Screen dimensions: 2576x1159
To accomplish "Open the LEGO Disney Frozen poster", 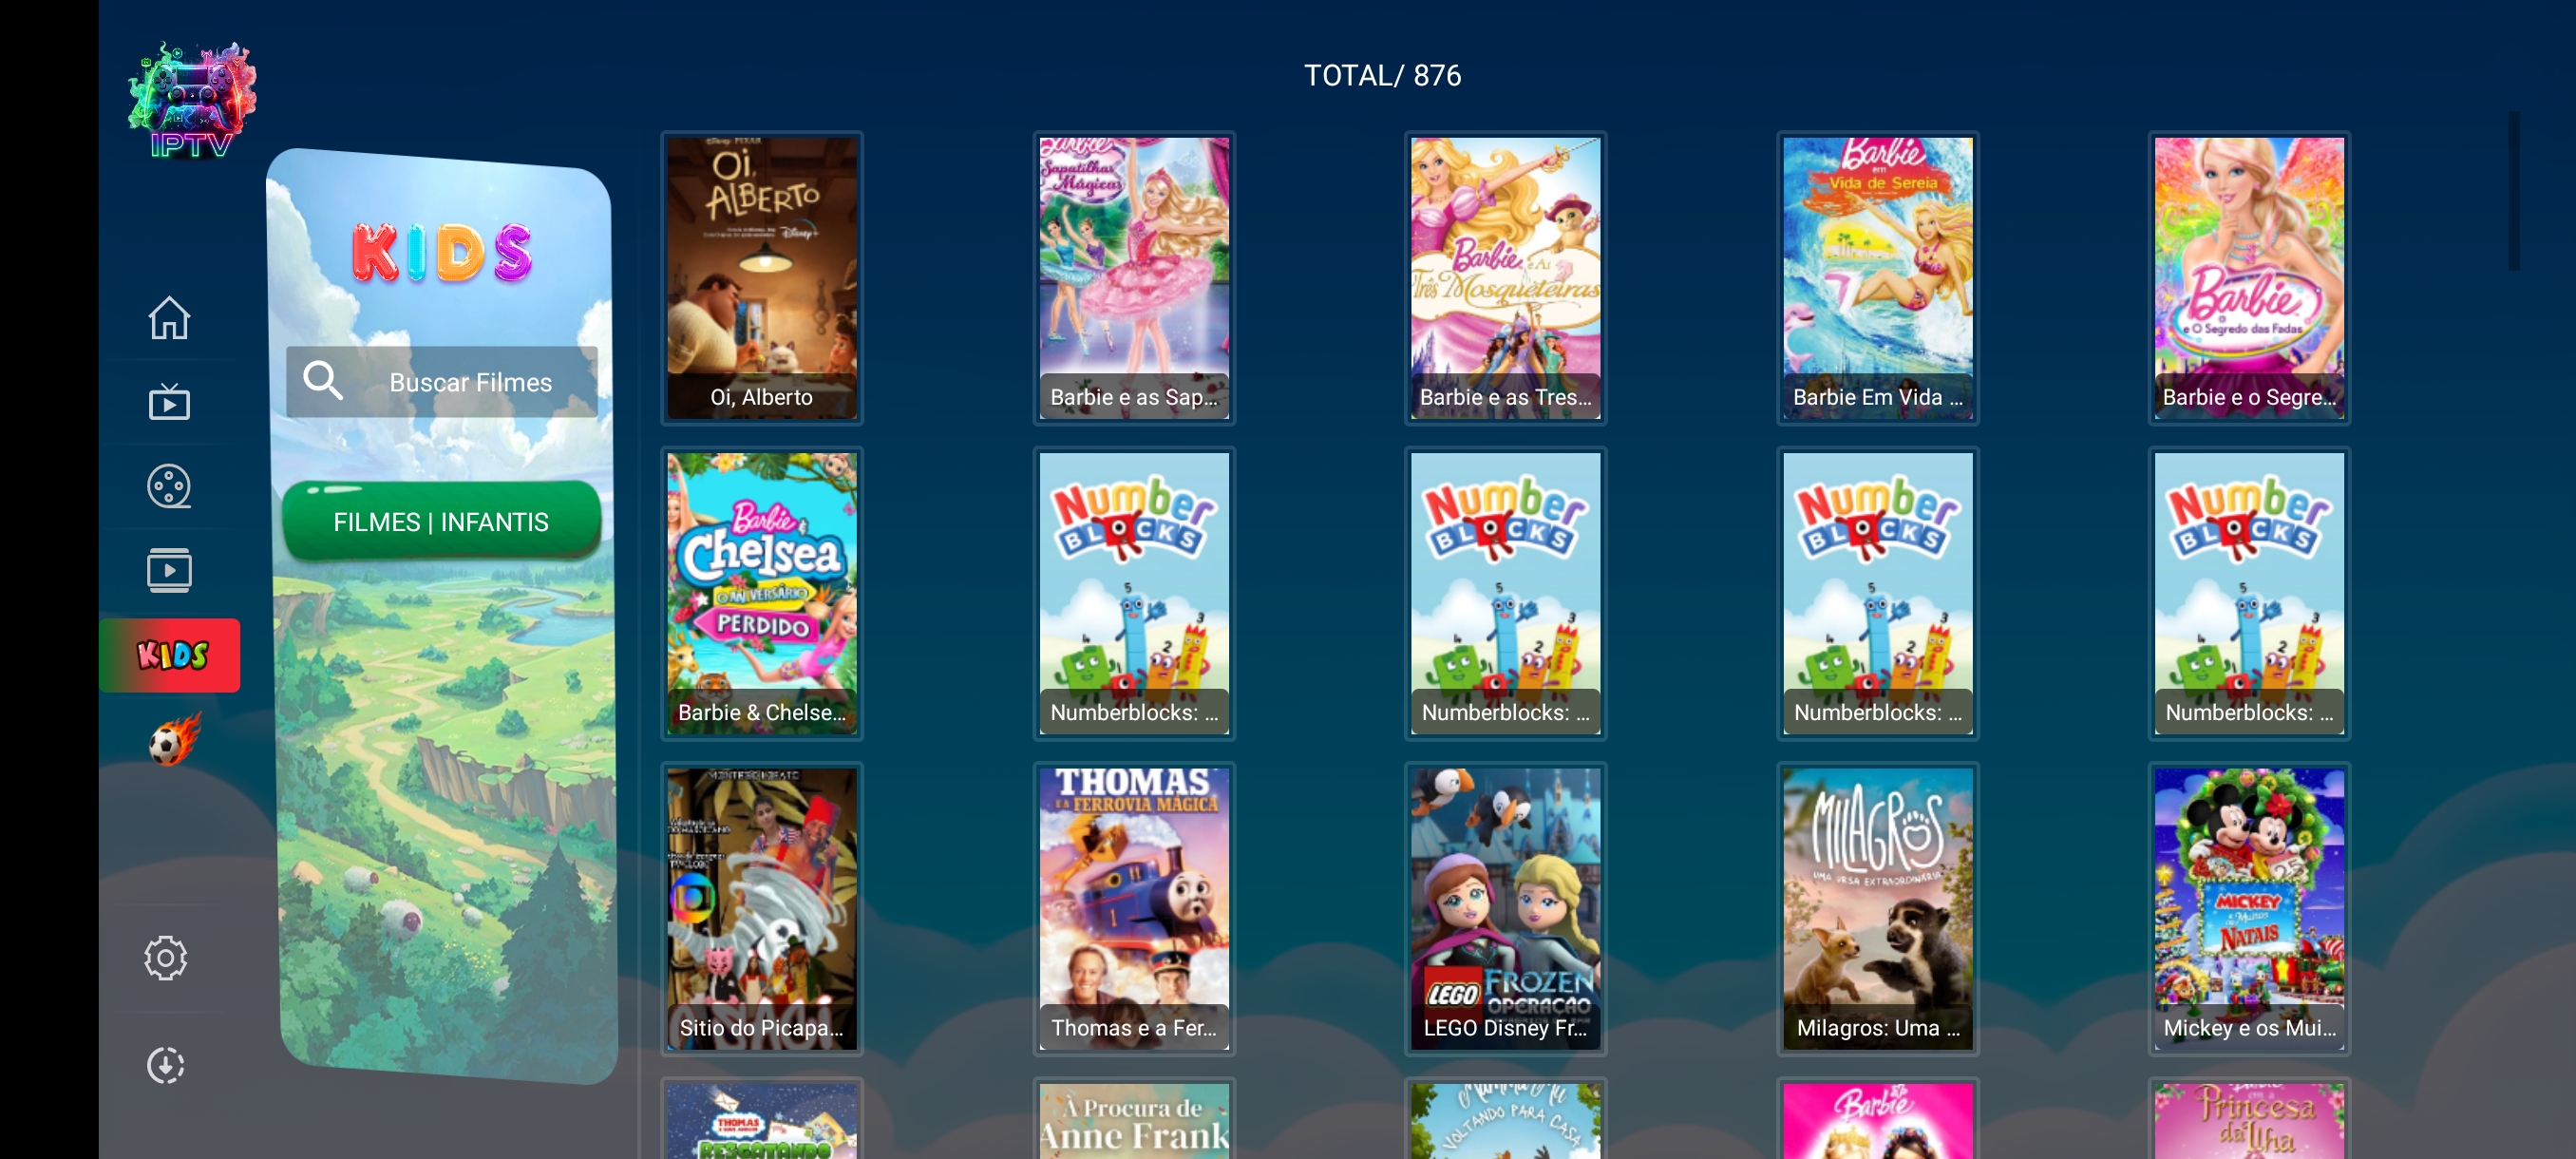I will click(1505, 908).
